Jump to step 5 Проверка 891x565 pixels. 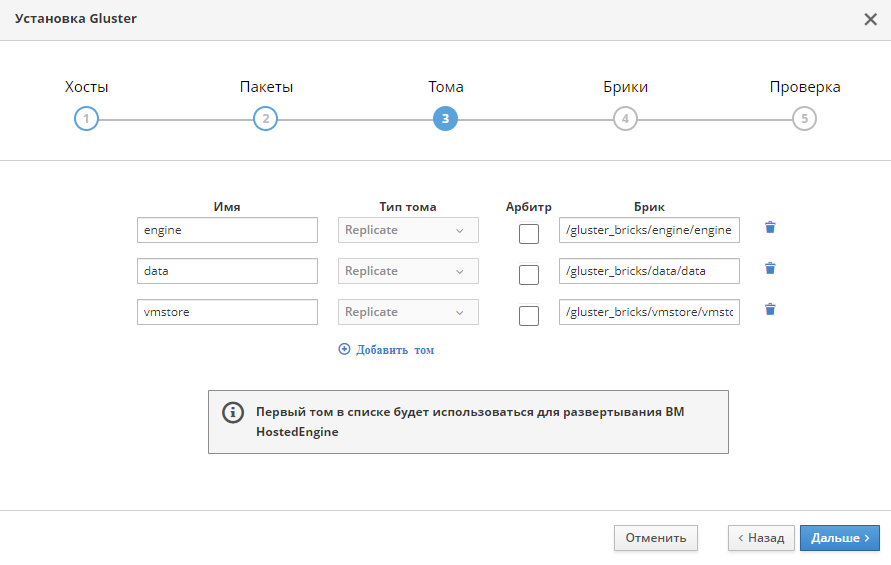(x=804, y=119)
